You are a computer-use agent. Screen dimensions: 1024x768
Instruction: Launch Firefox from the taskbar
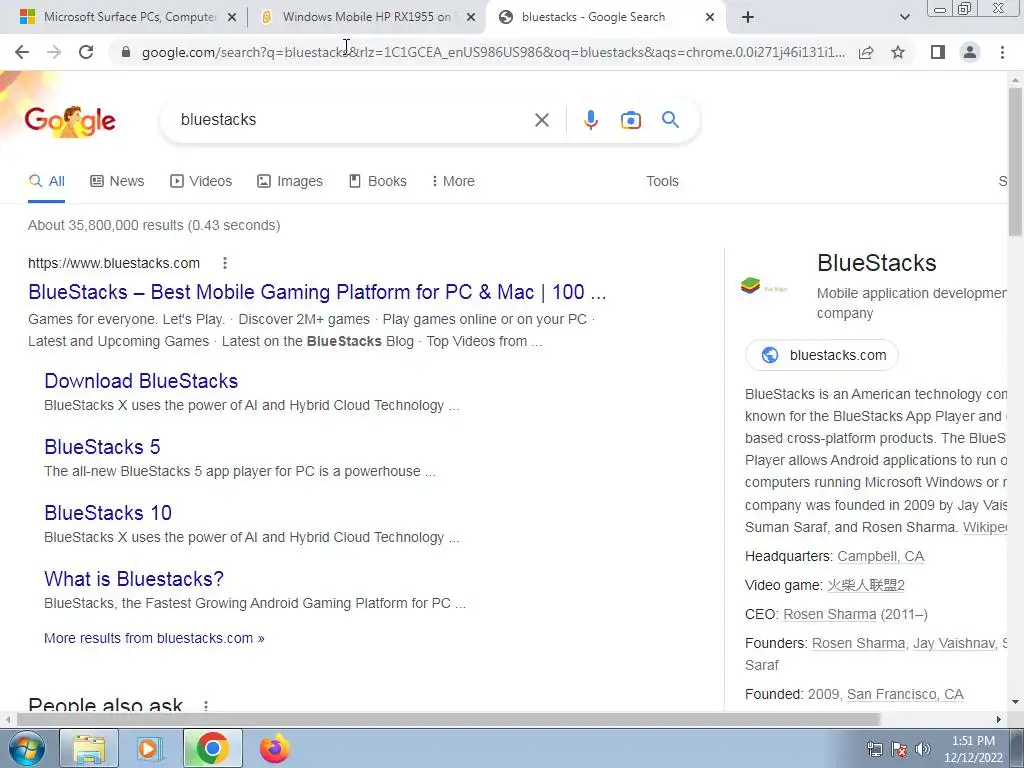[x=274, y=748]
